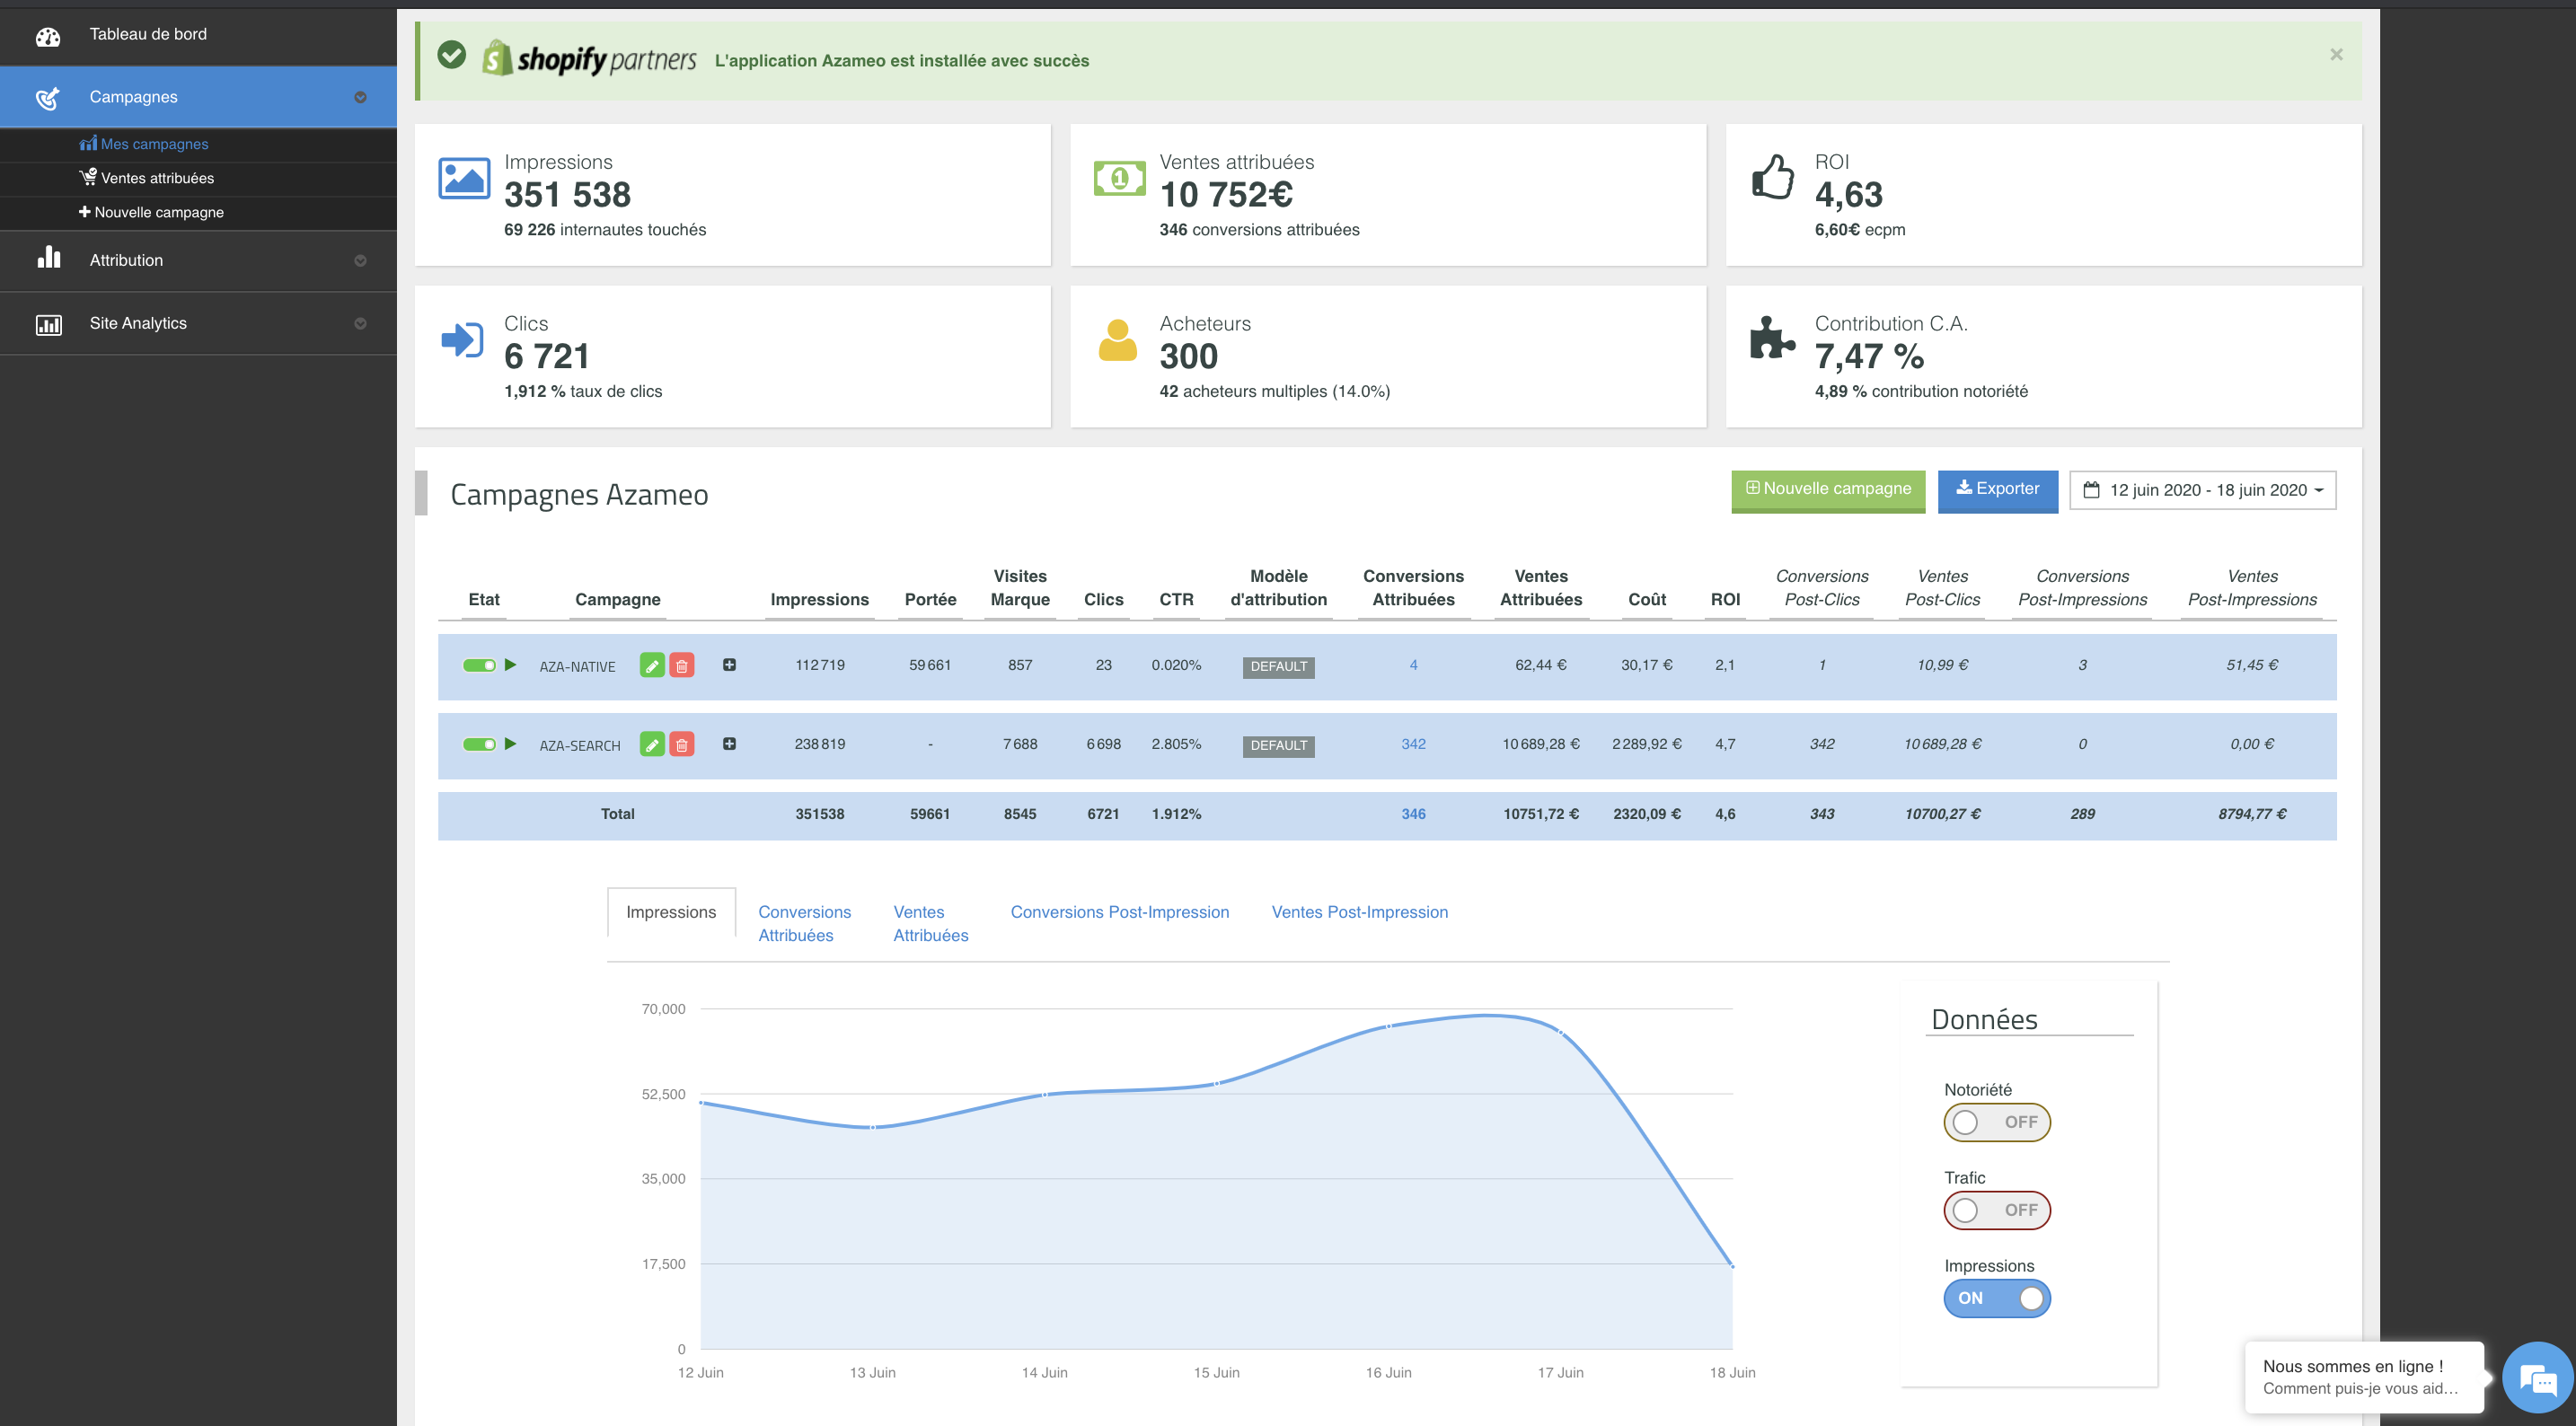Viewport: 2576px width, 1426px height.
Task: Sort table by Clics column header
Action: [1103, 599]
